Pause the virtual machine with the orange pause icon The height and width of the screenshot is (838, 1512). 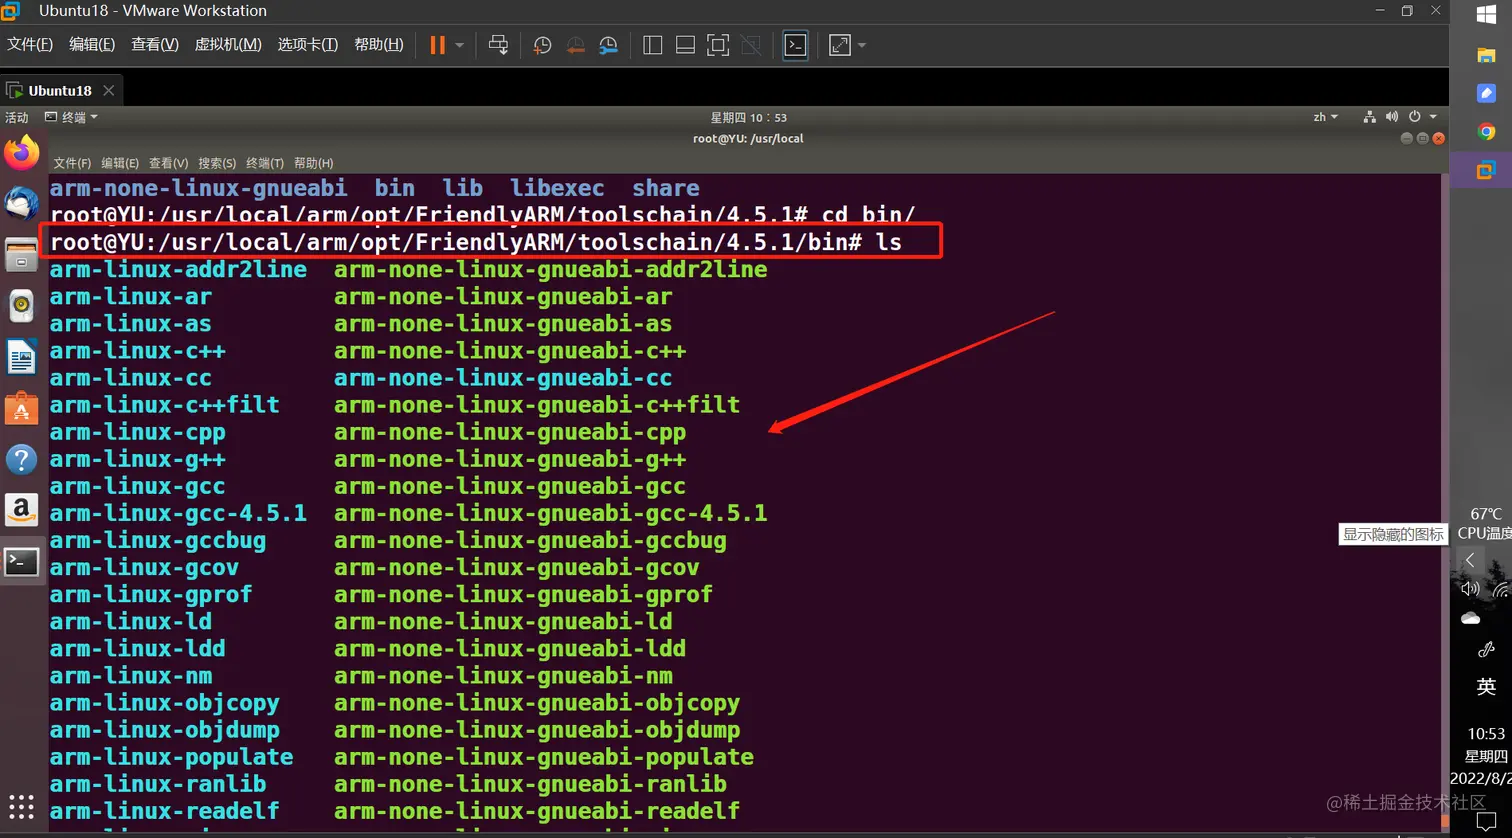click(437, 45)
